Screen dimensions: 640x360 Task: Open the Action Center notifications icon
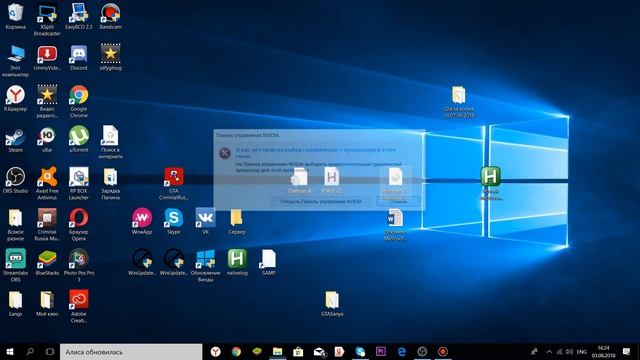coord(627,351)
